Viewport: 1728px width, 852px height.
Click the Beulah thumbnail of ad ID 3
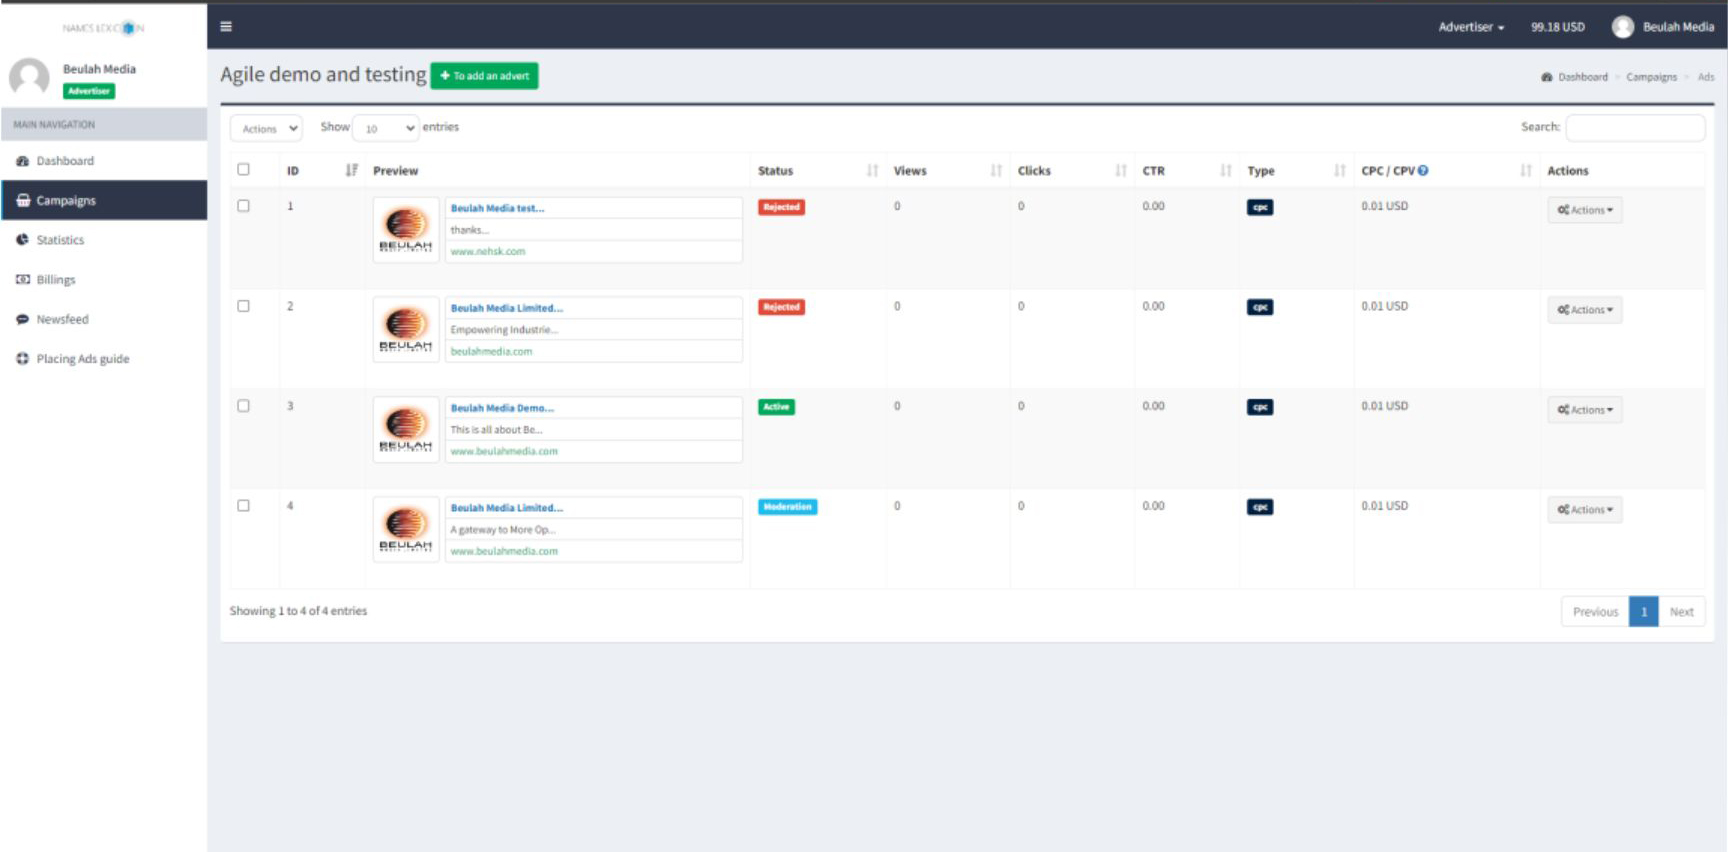[x=406, y=430]
